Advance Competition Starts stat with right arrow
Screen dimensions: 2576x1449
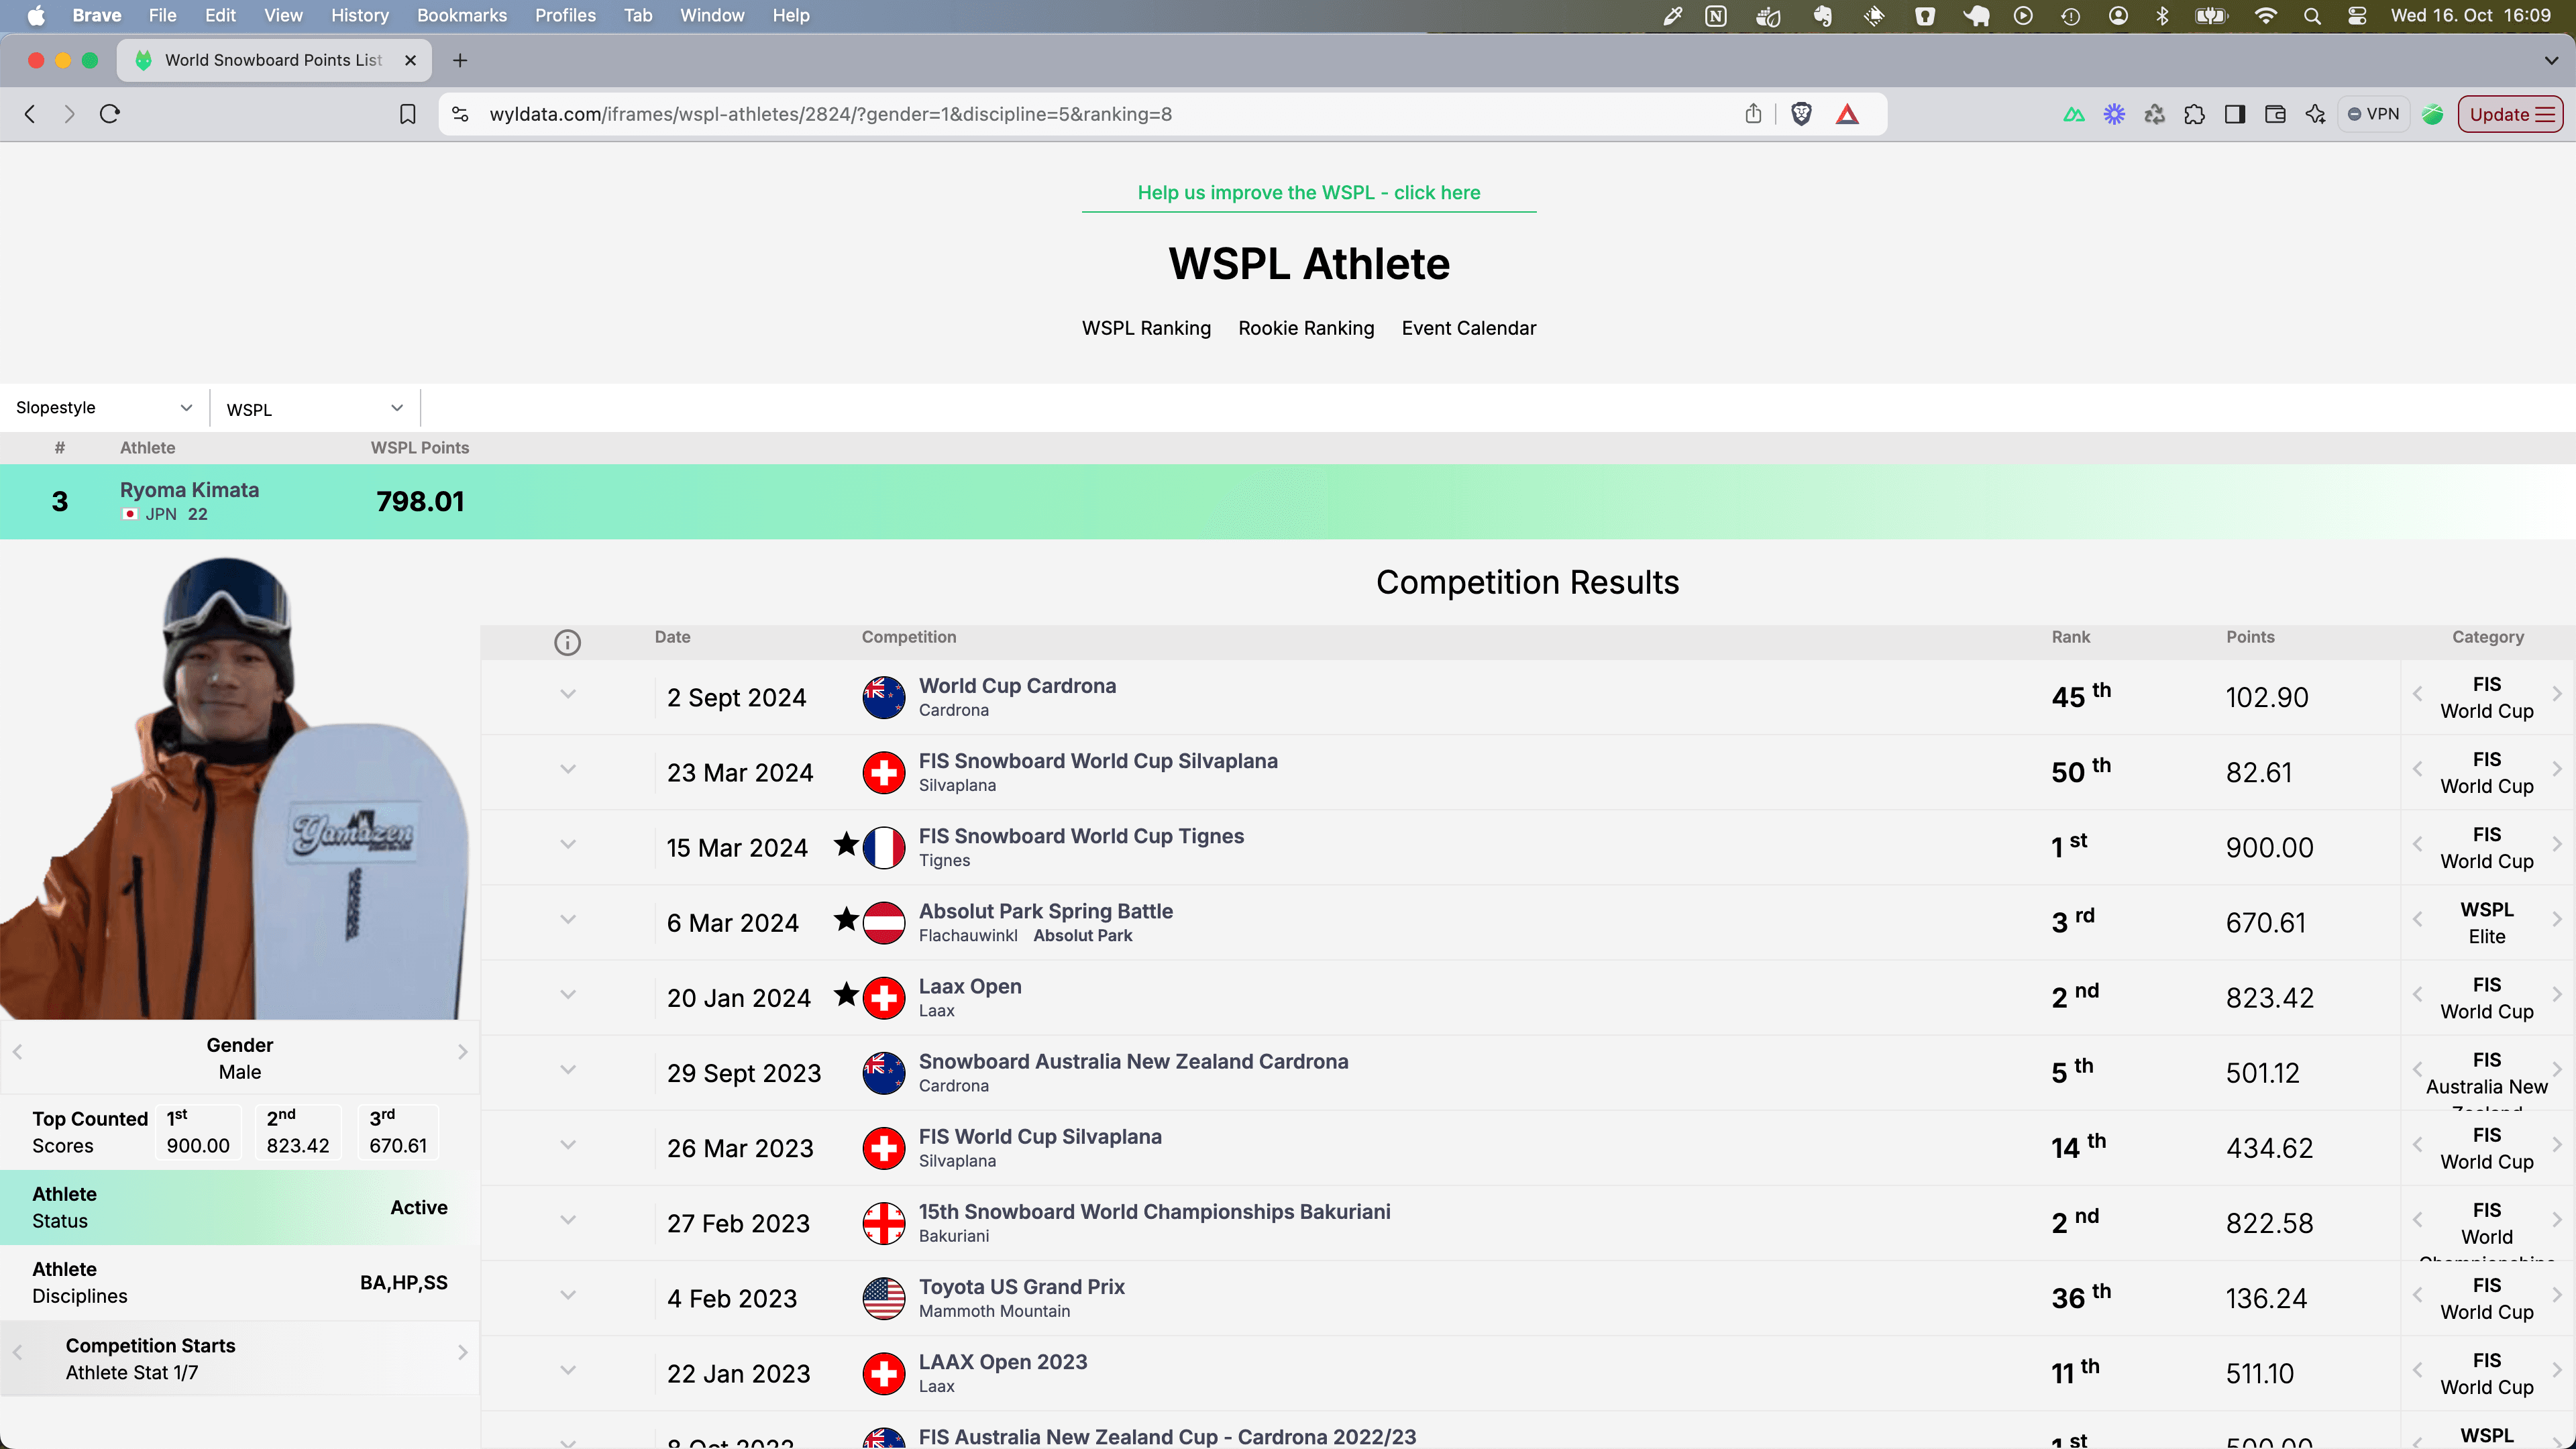click(x=462, y=1353)
